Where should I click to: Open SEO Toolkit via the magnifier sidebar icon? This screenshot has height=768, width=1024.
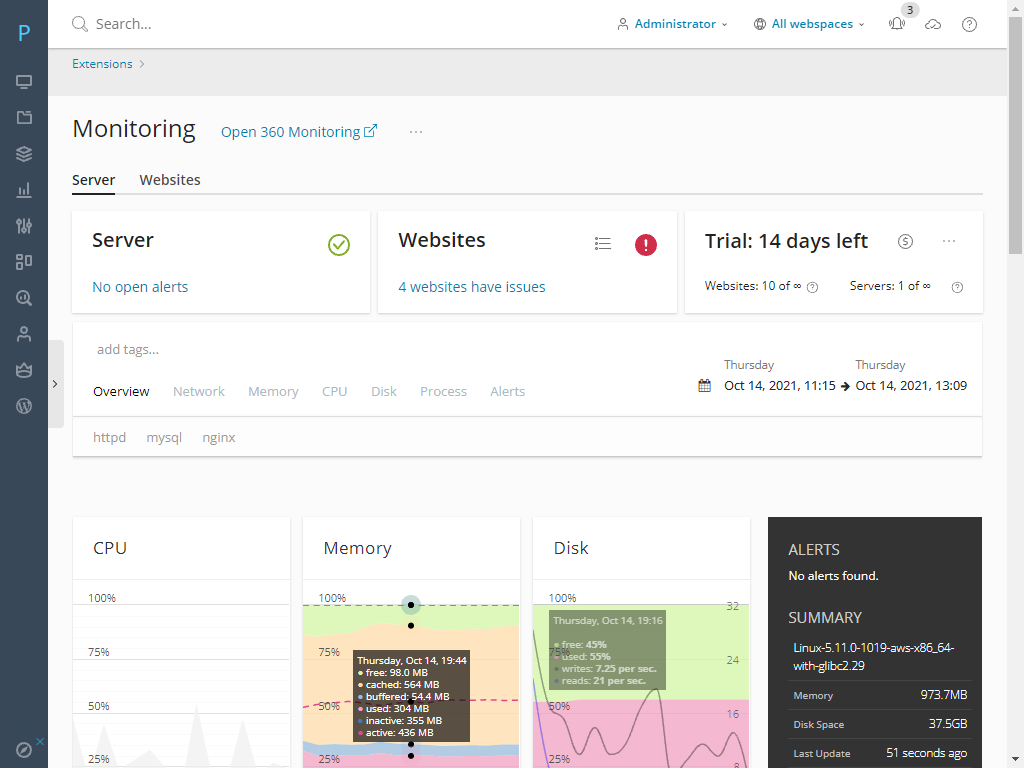pyautogui.click(x=24, y=297)
